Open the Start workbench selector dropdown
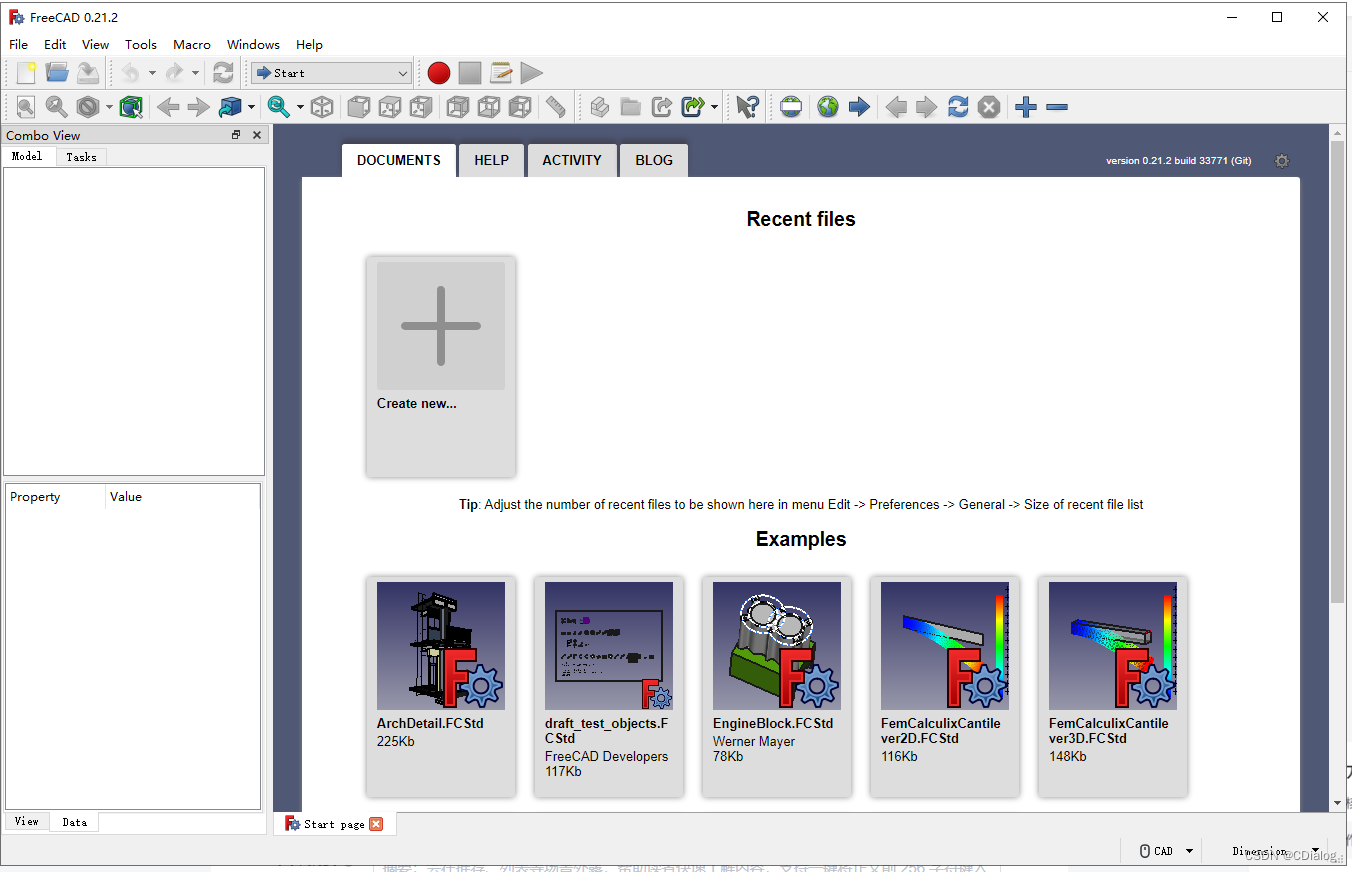 click(332, 73)
